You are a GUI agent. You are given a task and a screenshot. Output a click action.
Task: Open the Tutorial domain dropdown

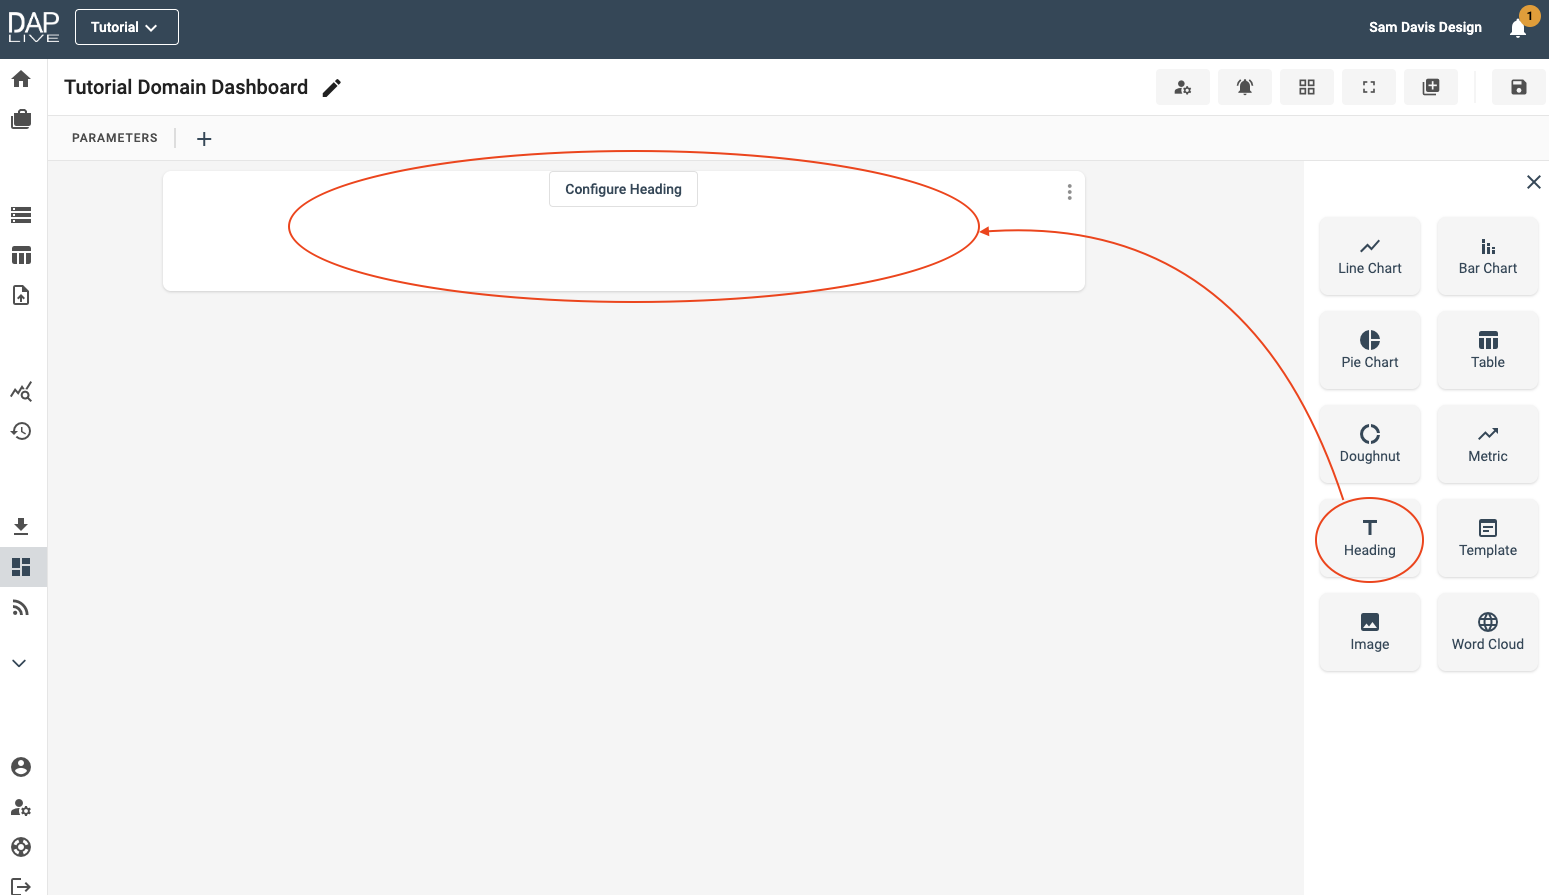[126, 27]
